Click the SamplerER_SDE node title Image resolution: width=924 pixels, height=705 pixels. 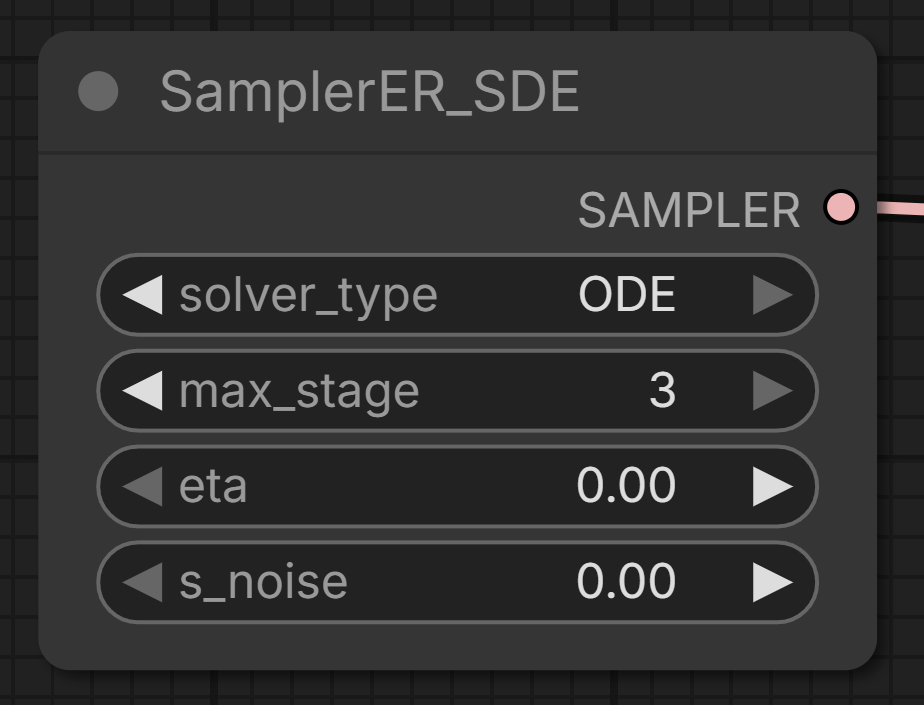click(370, 92)
